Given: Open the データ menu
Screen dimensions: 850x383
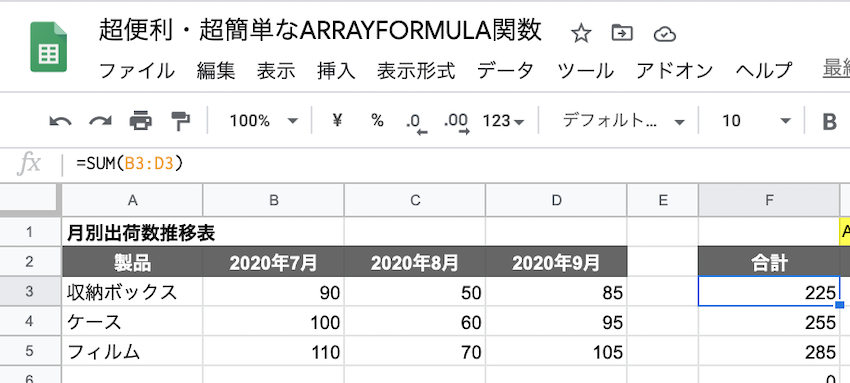Looking at the screenshot, I should (505, 71).
